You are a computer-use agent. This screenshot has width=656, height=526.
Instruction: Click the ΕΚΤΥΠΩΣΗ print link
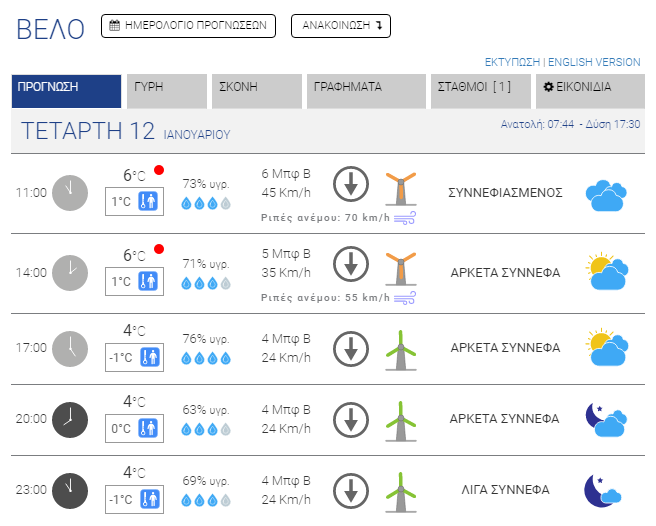[512, 62]
